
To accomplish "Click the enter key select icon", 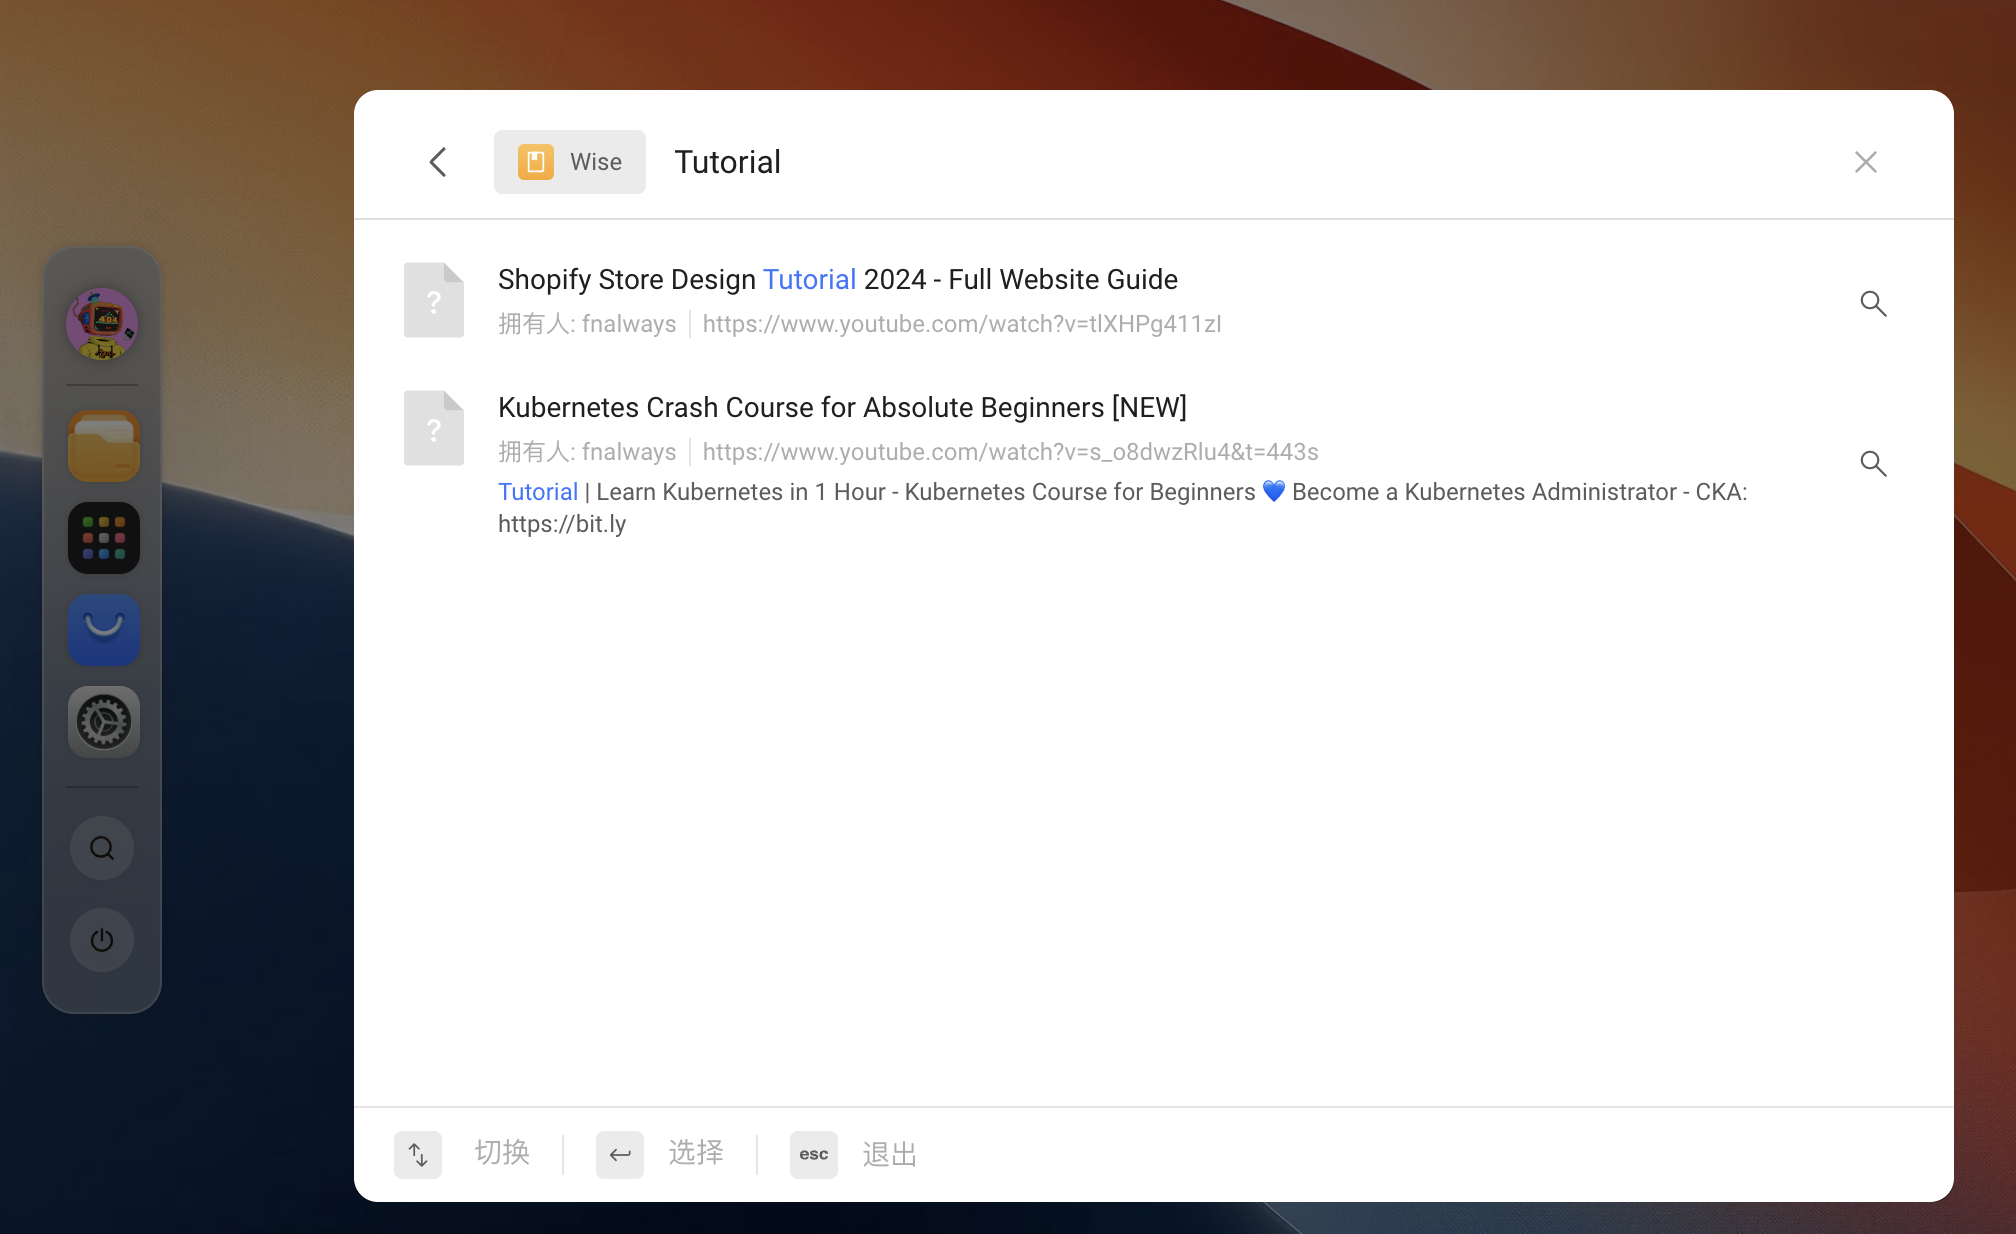I will [x=620, y=1155].
